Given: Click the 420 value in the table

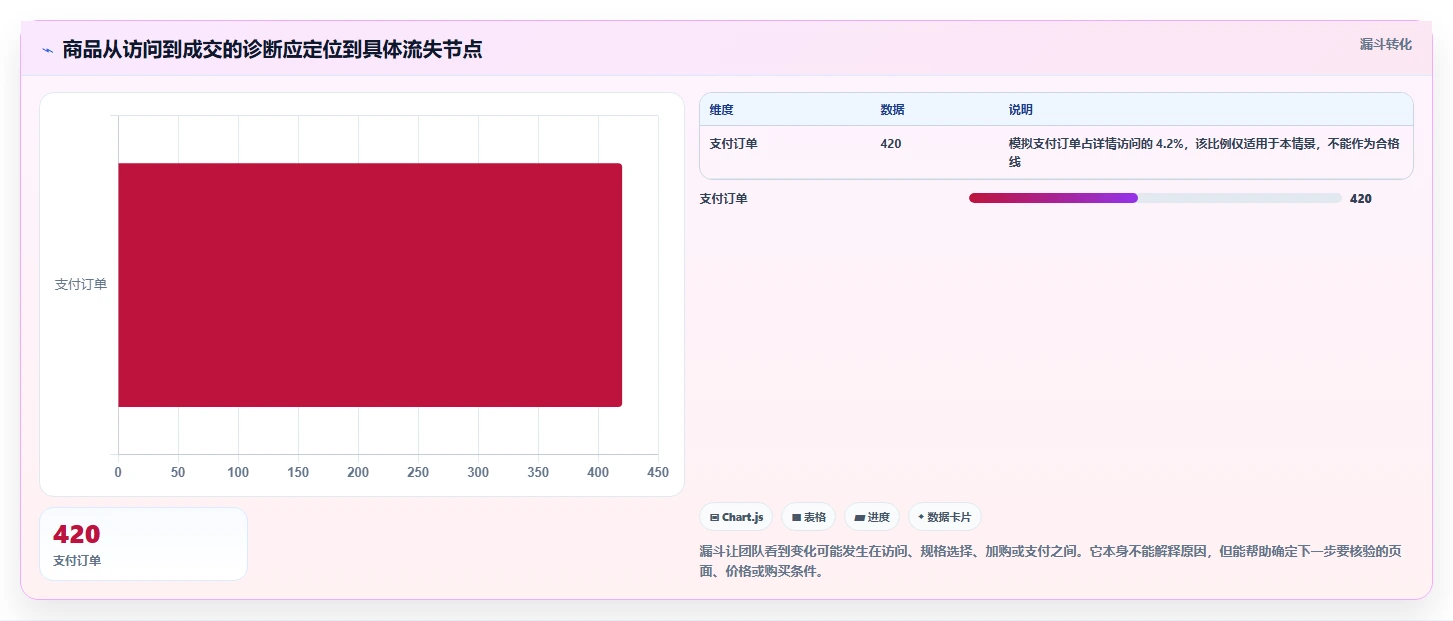Looking at the screenshot, I should pyautogui.click(x=891, y=144).
